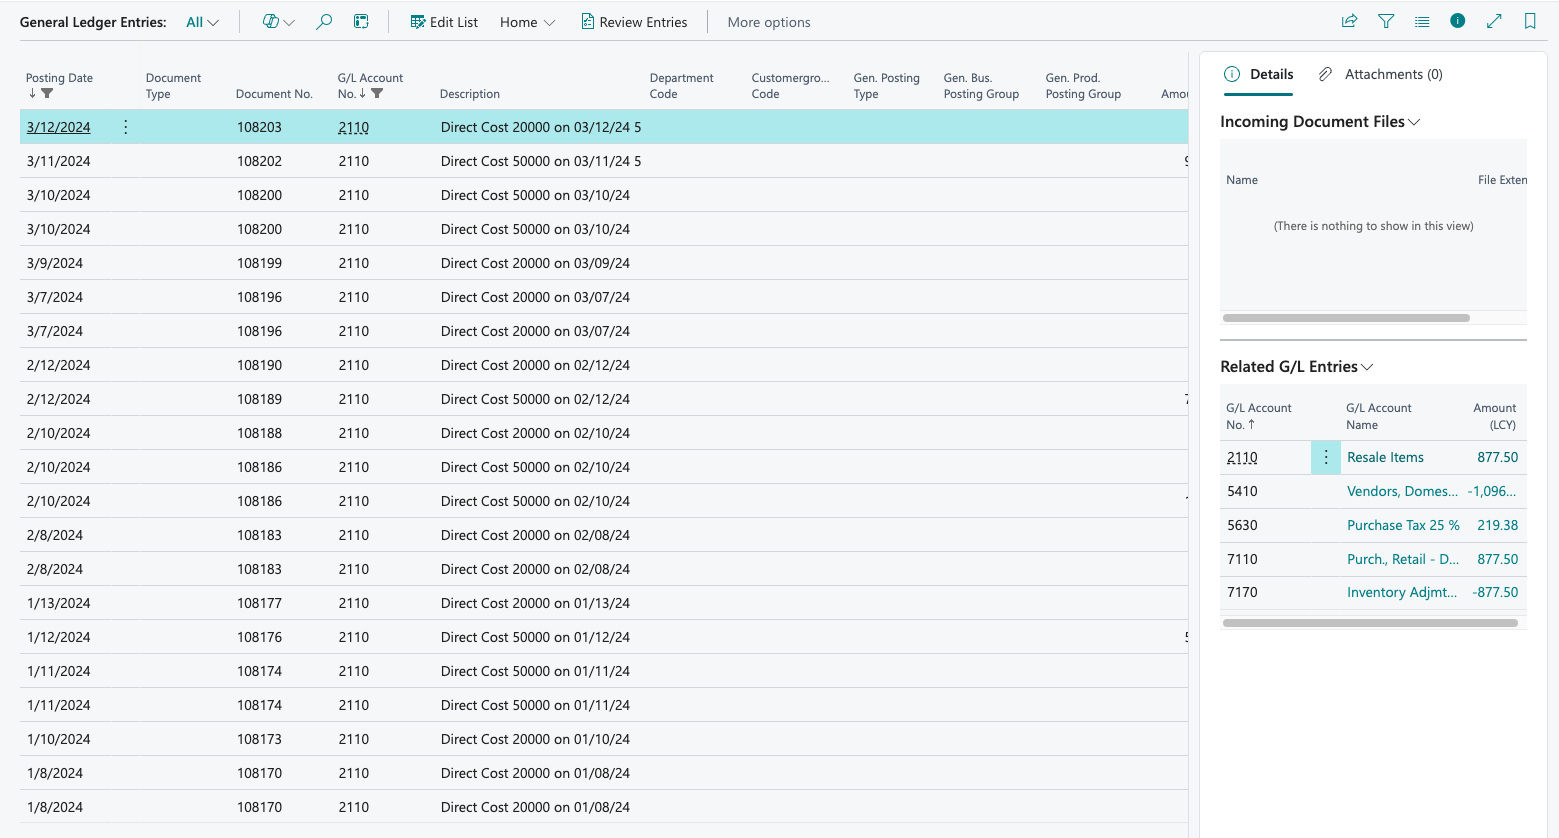Open row menu for posting date 3/12/2024

(x=126, y=127)
